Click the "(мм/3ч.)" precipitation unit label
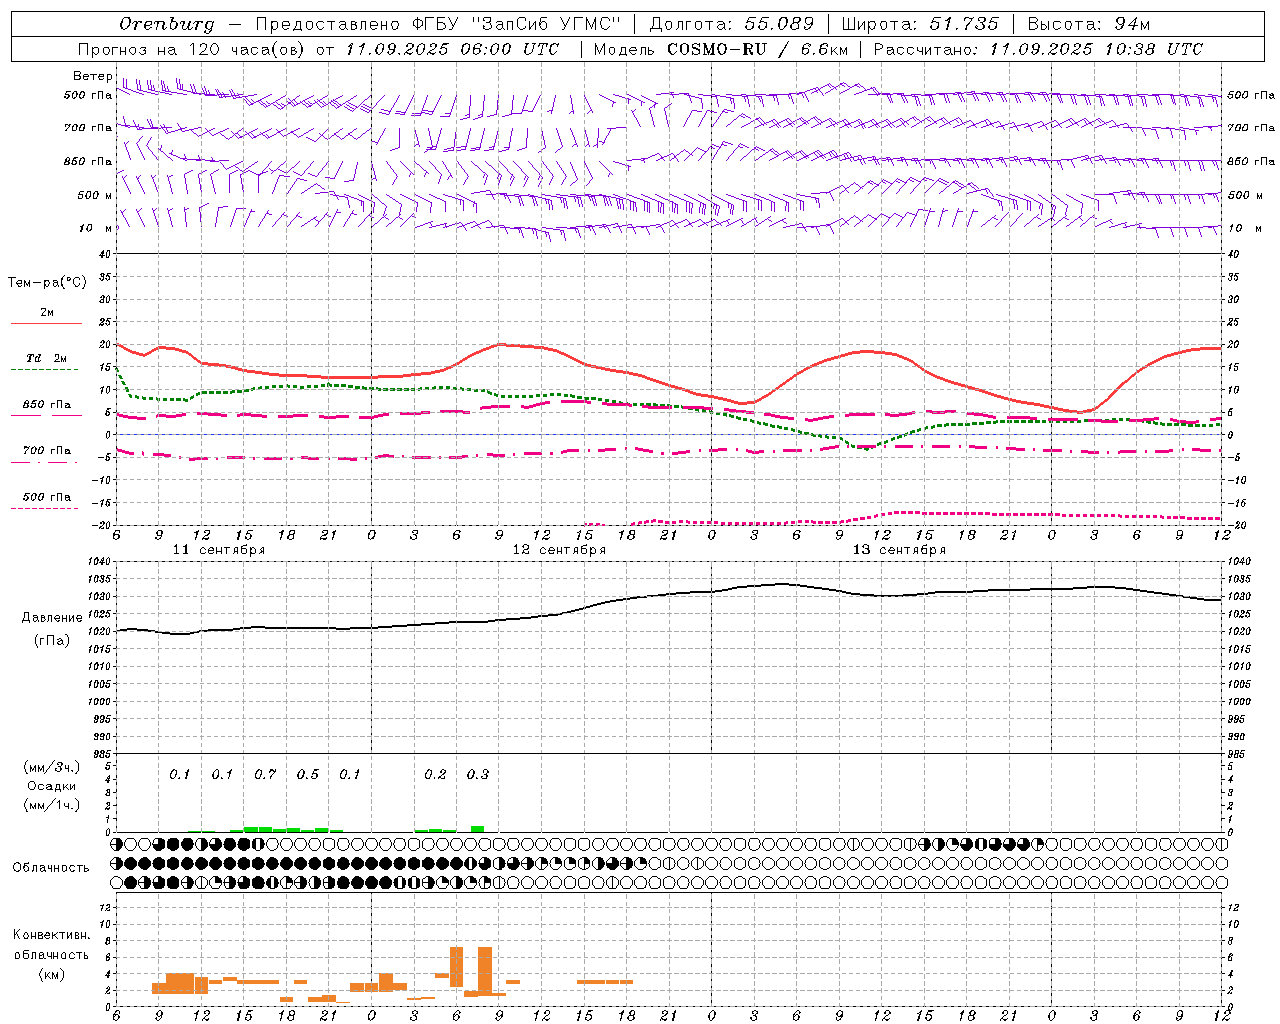1280x1024 pixels. (52, 767)
